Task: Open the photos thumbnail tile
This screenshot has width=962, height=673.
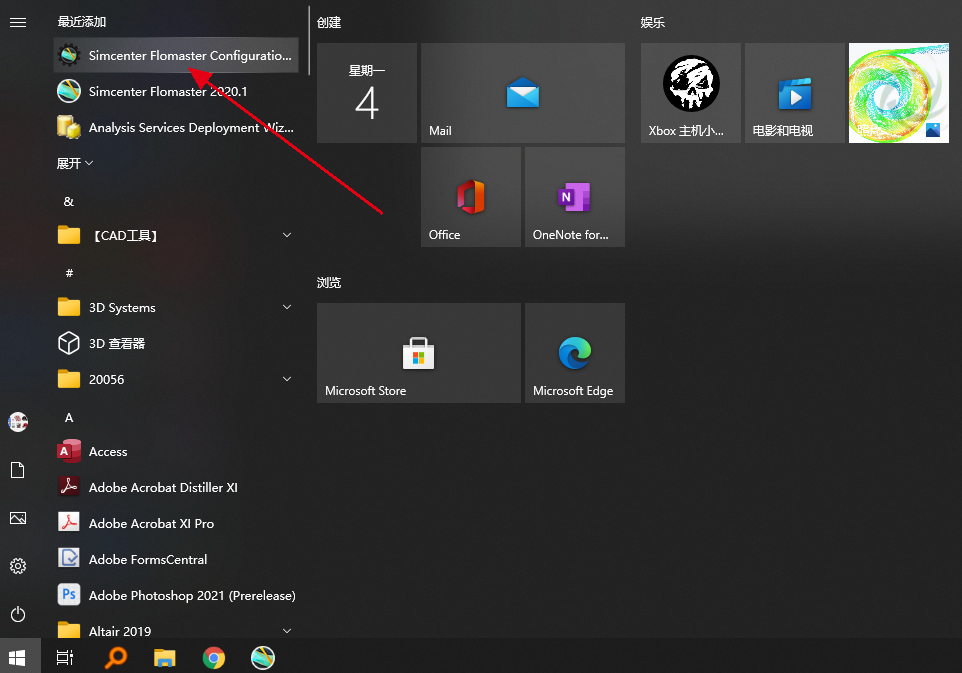Action: [x=898, y=93]
